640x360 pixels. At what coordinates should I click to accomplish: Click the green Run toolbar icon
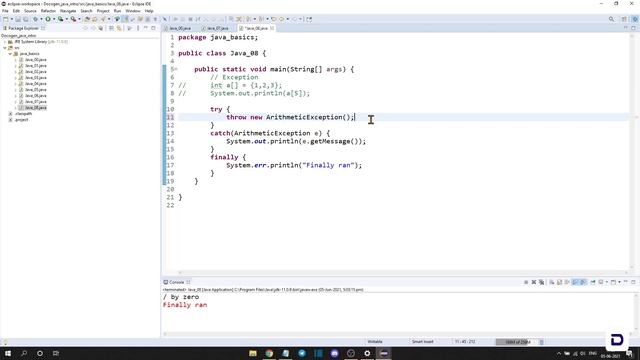(x=48, y=19)
